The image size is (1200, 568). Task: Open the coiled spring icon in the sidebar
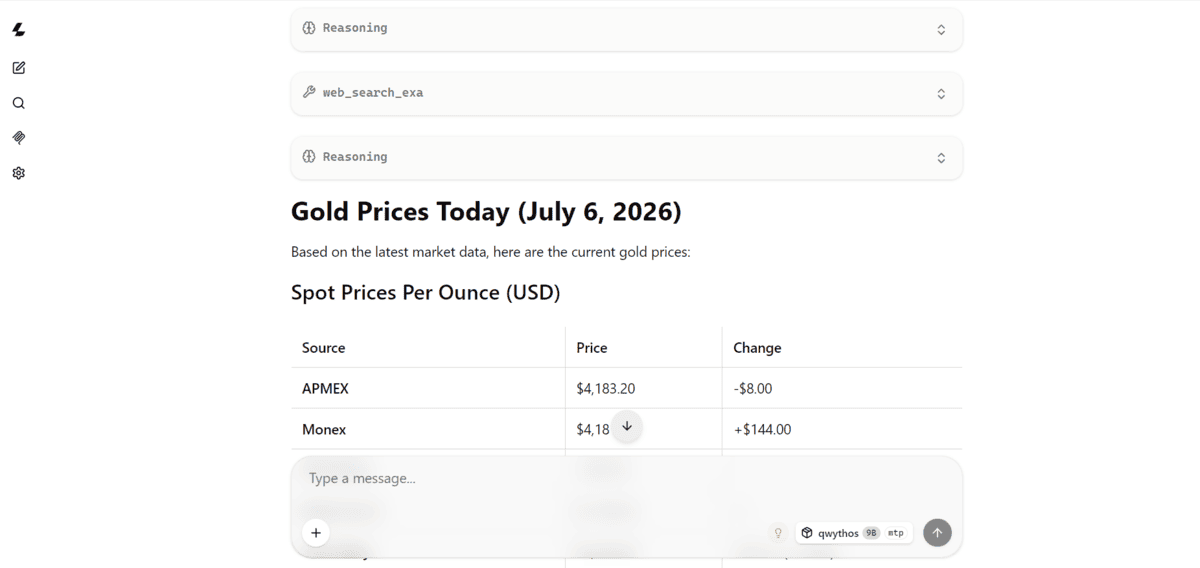[19, 138]
